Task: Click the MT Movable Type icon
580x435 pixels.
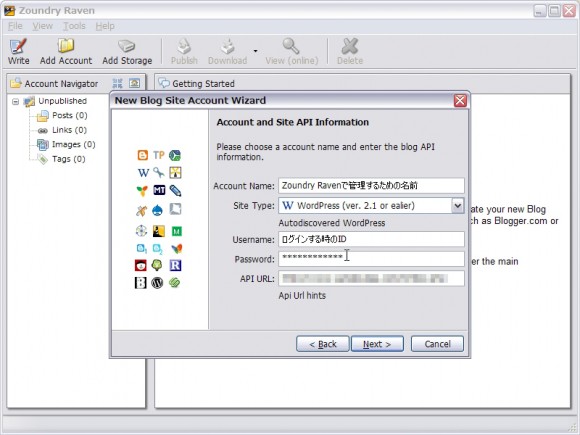Action: coord(159,190)
